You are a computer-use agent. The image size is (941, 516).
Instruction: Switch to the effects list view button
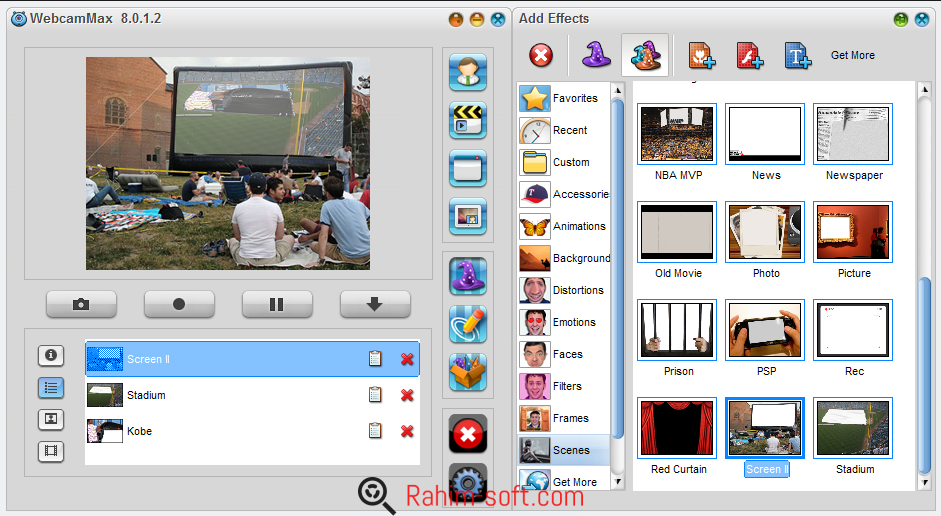(51, 388)
